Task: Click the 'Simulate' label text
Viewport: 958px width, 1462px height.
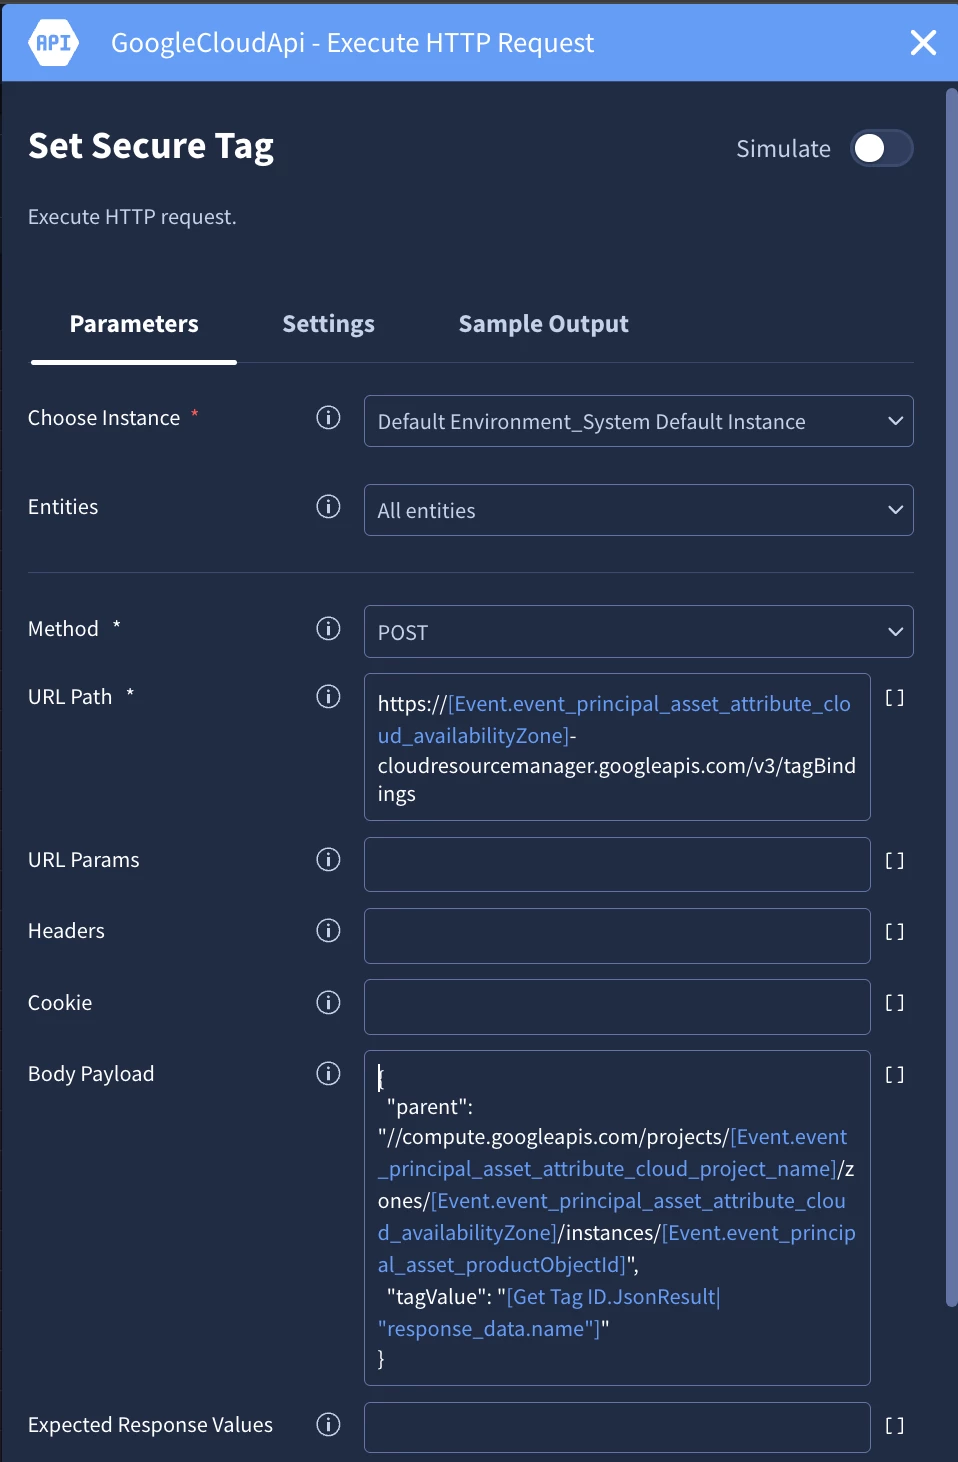Action: coord(783,149)
